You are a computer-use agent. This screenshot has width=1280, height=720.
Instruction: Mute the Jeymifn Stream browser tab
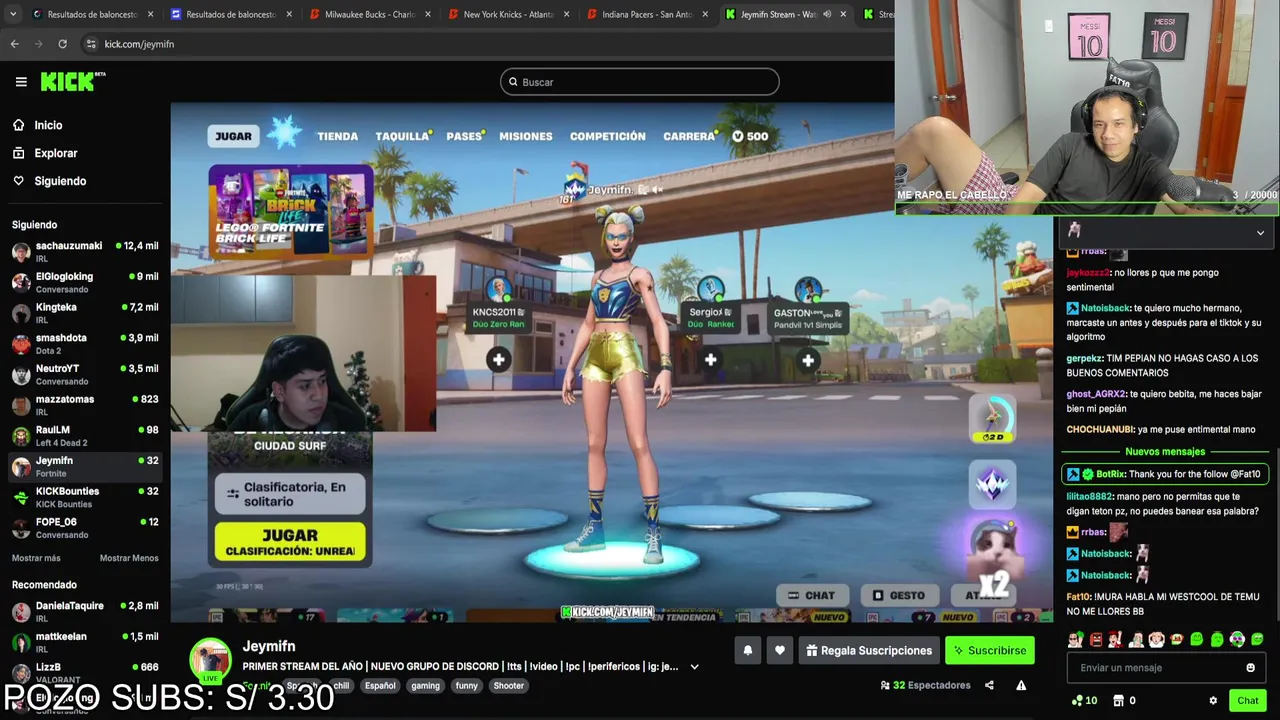coord(827,14)
